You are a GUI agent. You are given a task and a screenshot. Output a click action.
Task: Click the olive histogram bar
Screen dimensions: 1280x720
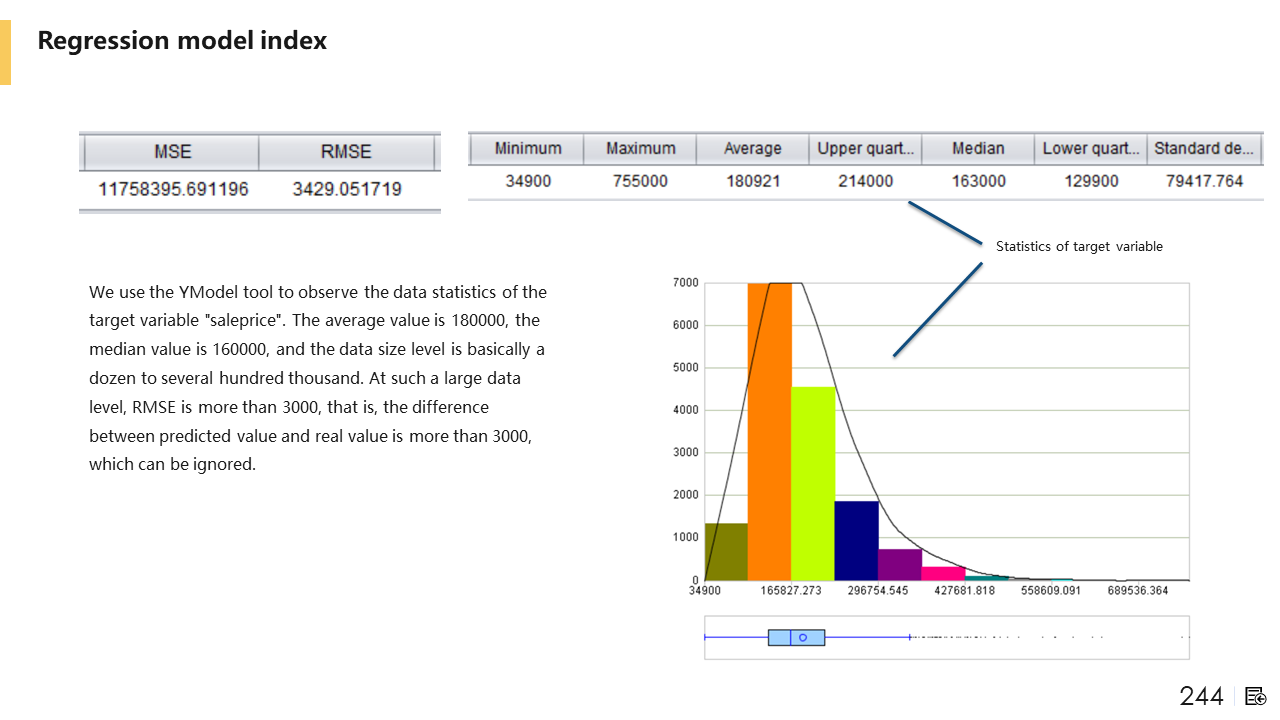726,551
